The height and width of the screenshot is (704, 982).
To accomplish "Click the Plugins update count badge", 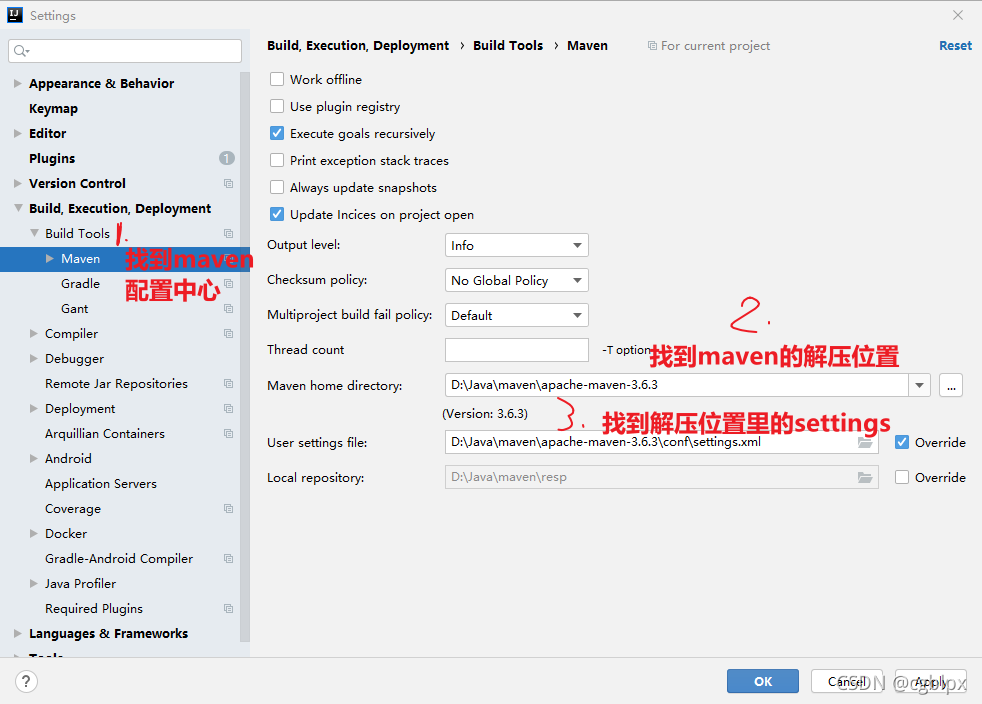I will pyautogui.click(x=227, y=158).
